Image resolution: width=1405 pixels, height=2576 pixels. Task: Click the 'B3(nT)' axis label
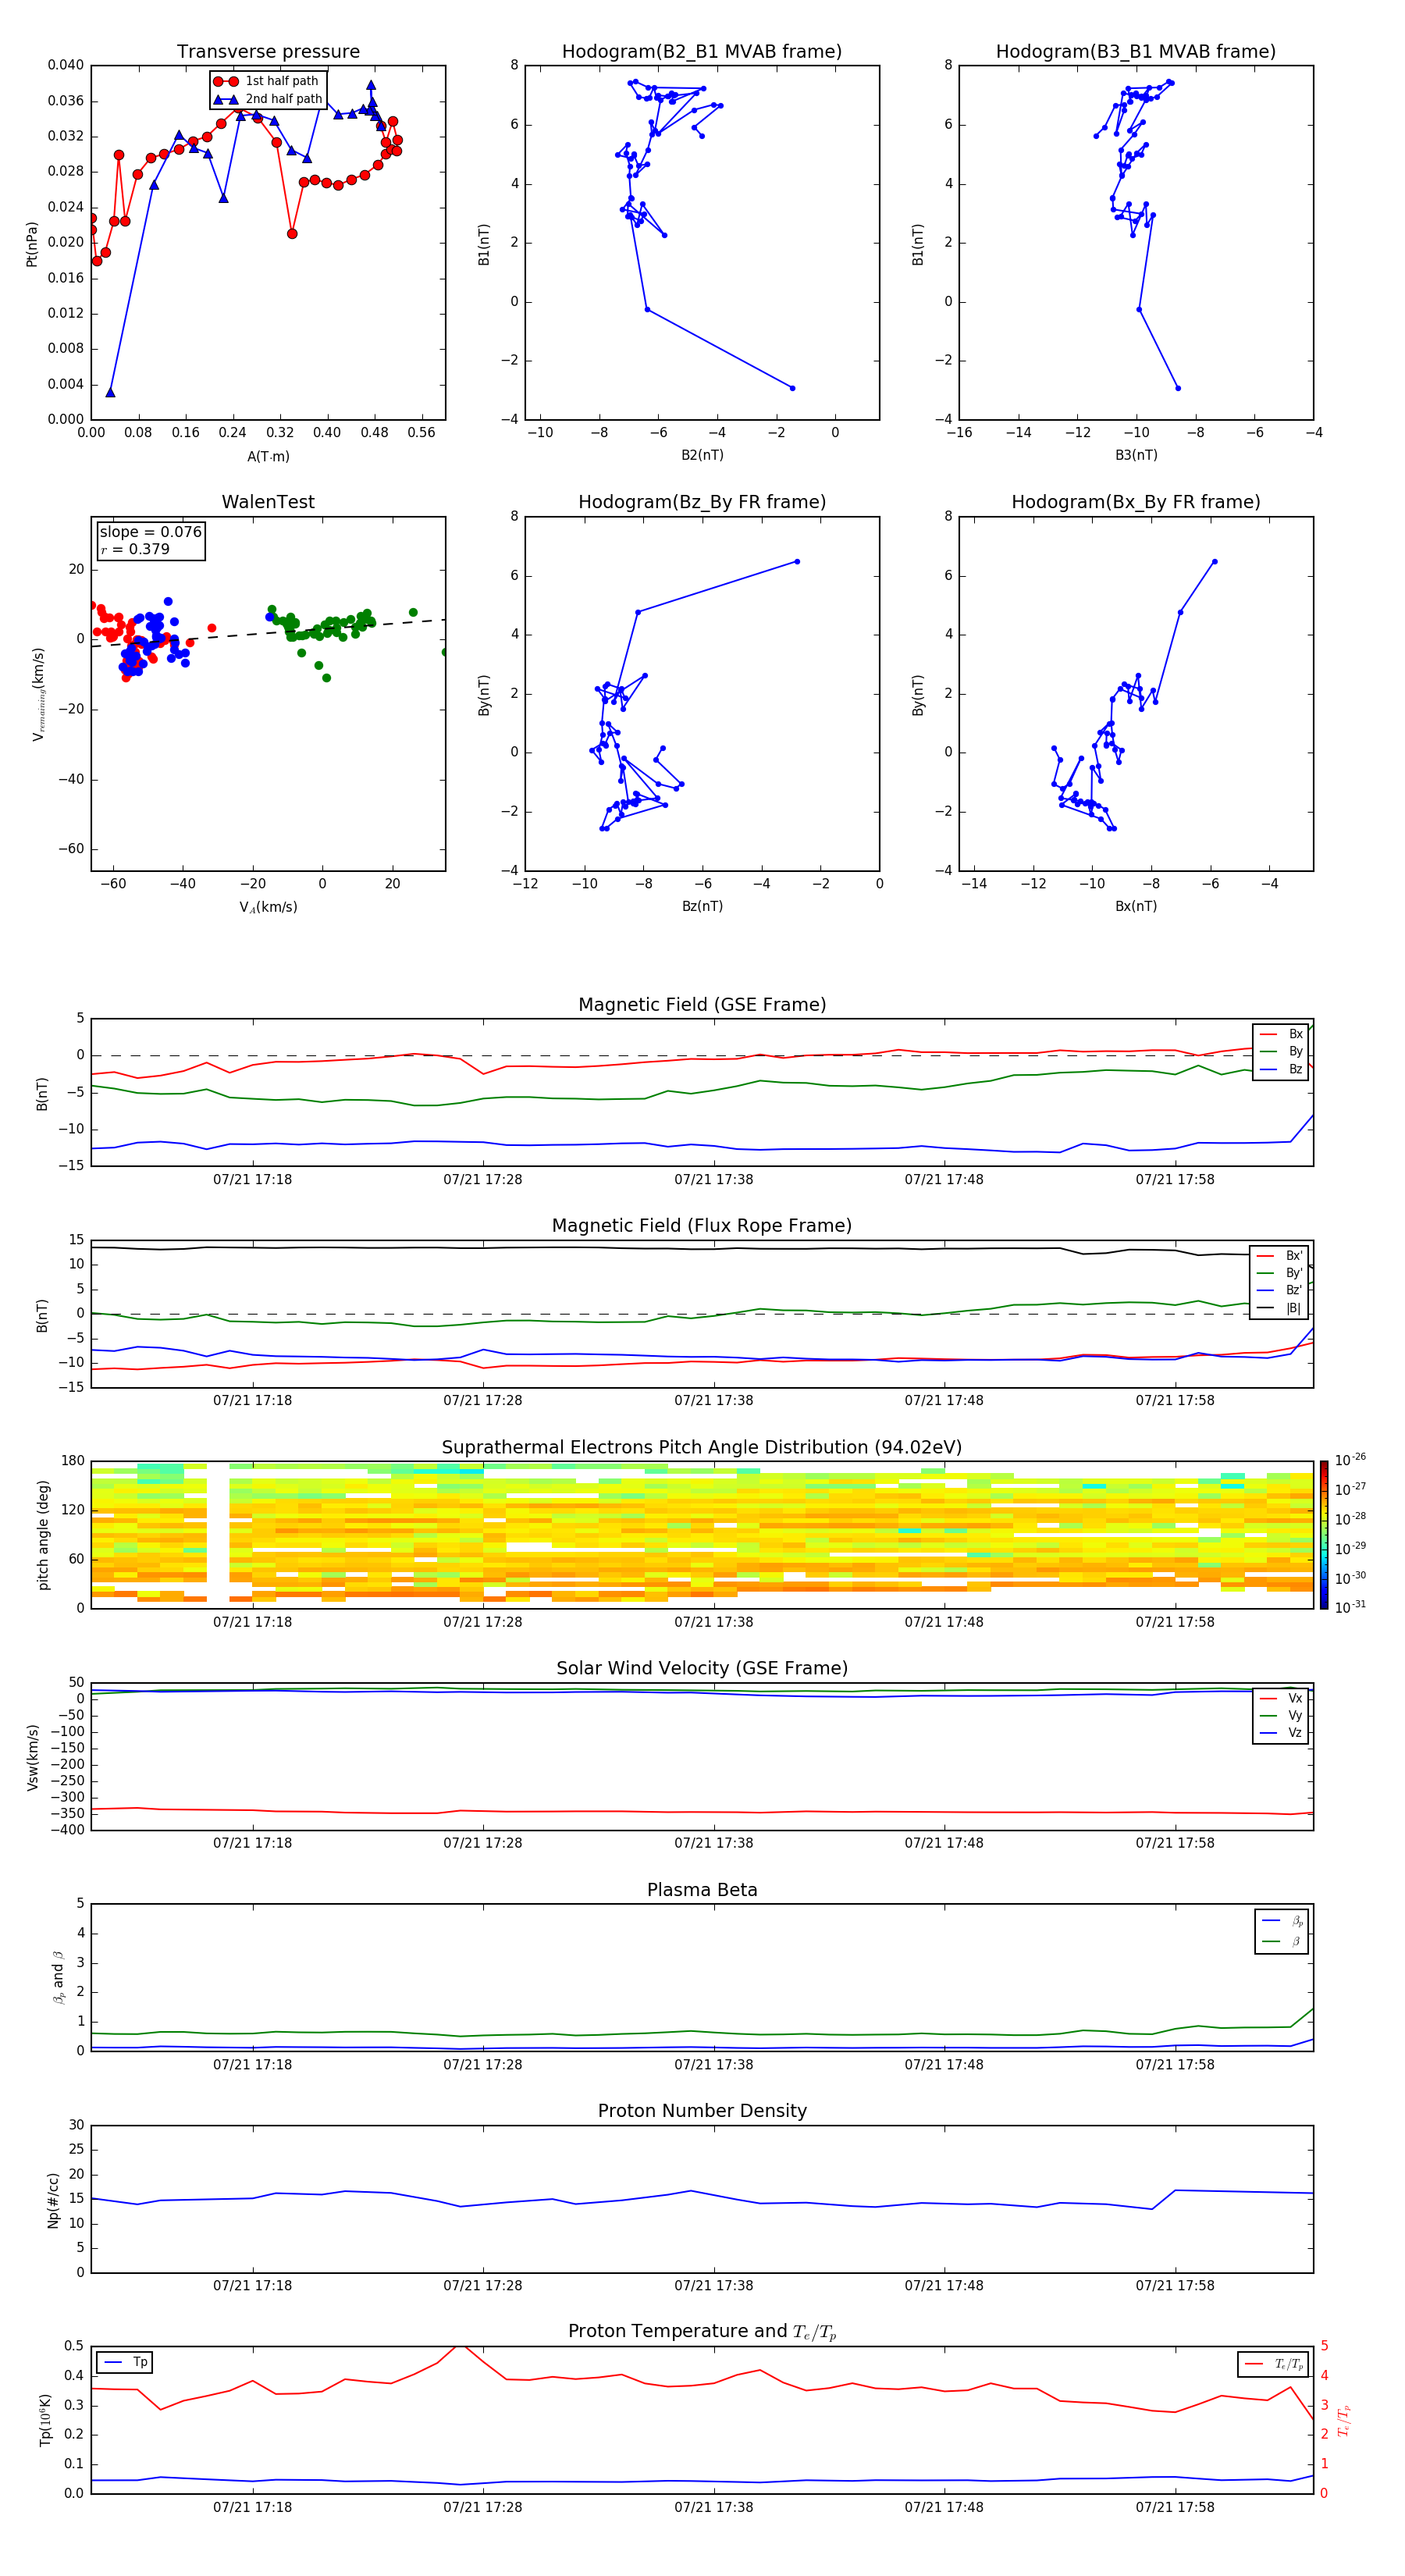click(1136, 455)
